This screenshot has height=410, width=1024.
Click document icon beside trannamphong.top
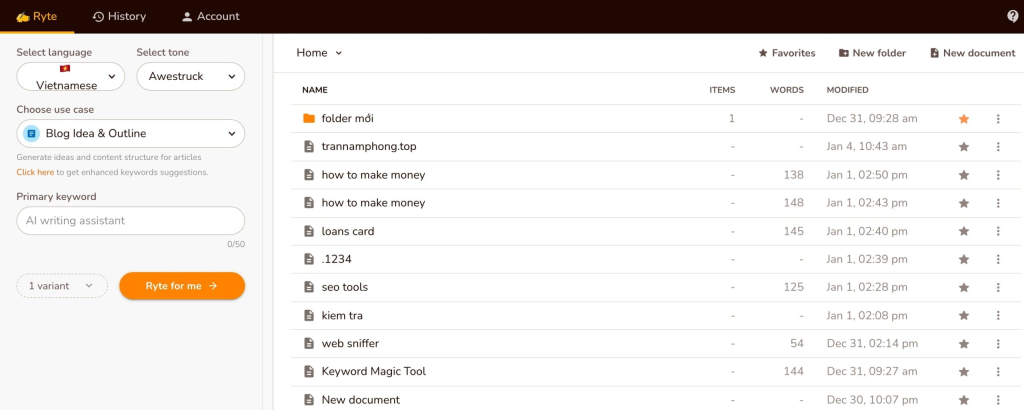pos(309,147)
